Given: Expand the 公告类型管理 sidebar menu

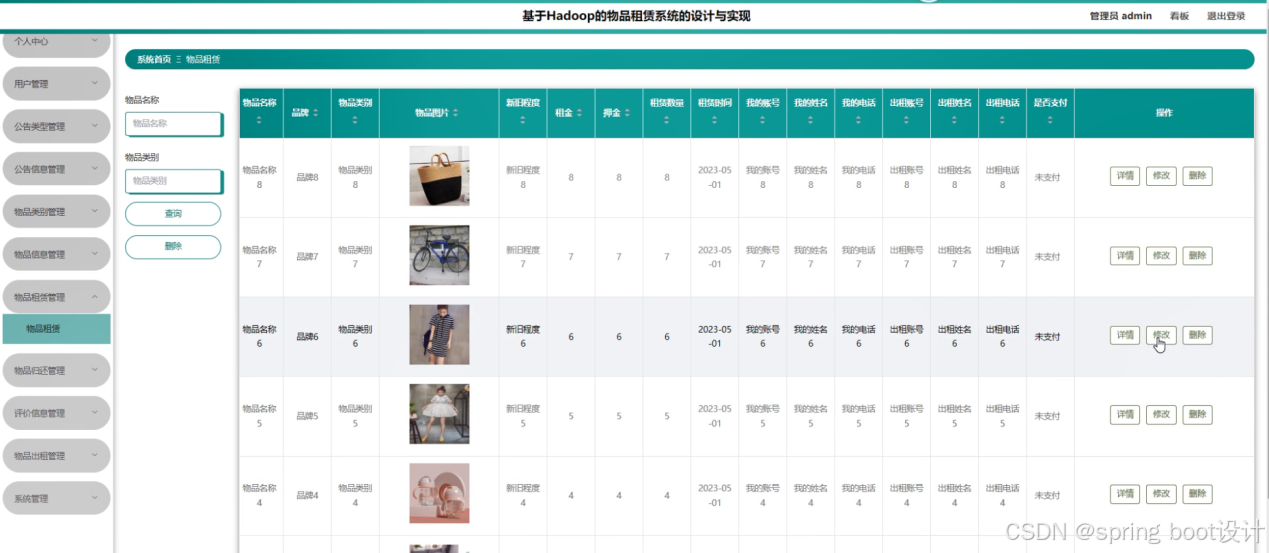Looking at the screenshot, I should [55, 127].
